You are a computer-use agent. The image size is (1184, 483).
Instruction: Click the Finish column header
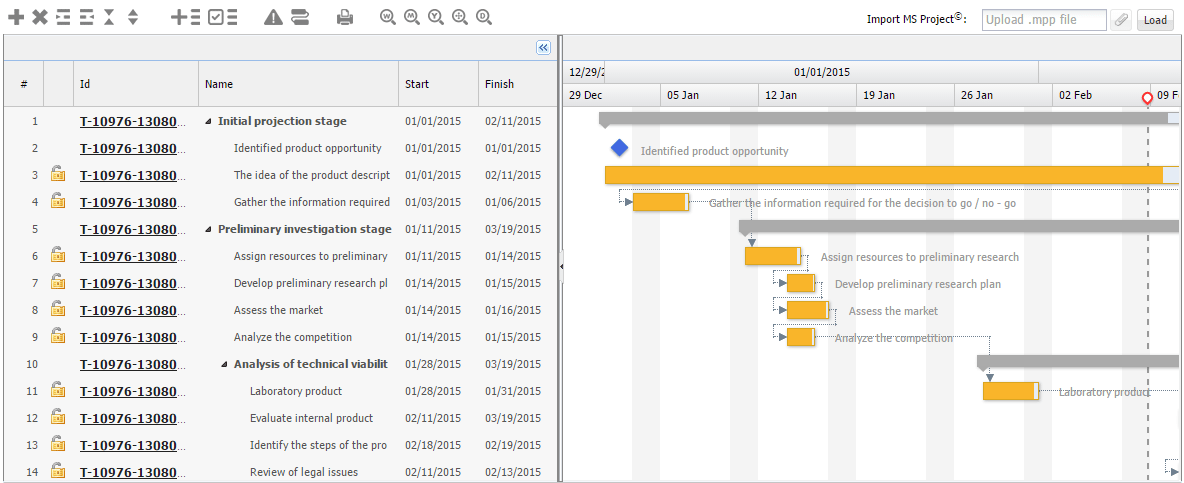[516, 84]
